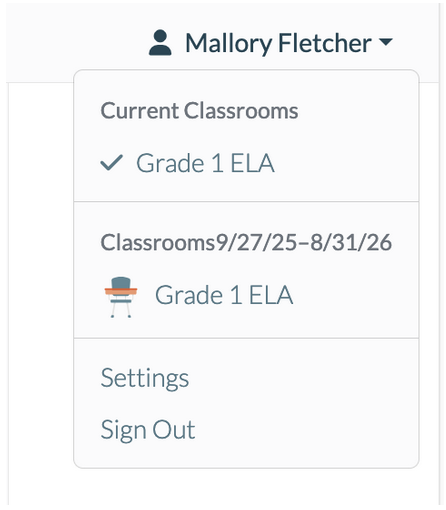Viewport: 446px width, 510px height.
Task: Sign Out of the account
Action: tap(148, 430)
